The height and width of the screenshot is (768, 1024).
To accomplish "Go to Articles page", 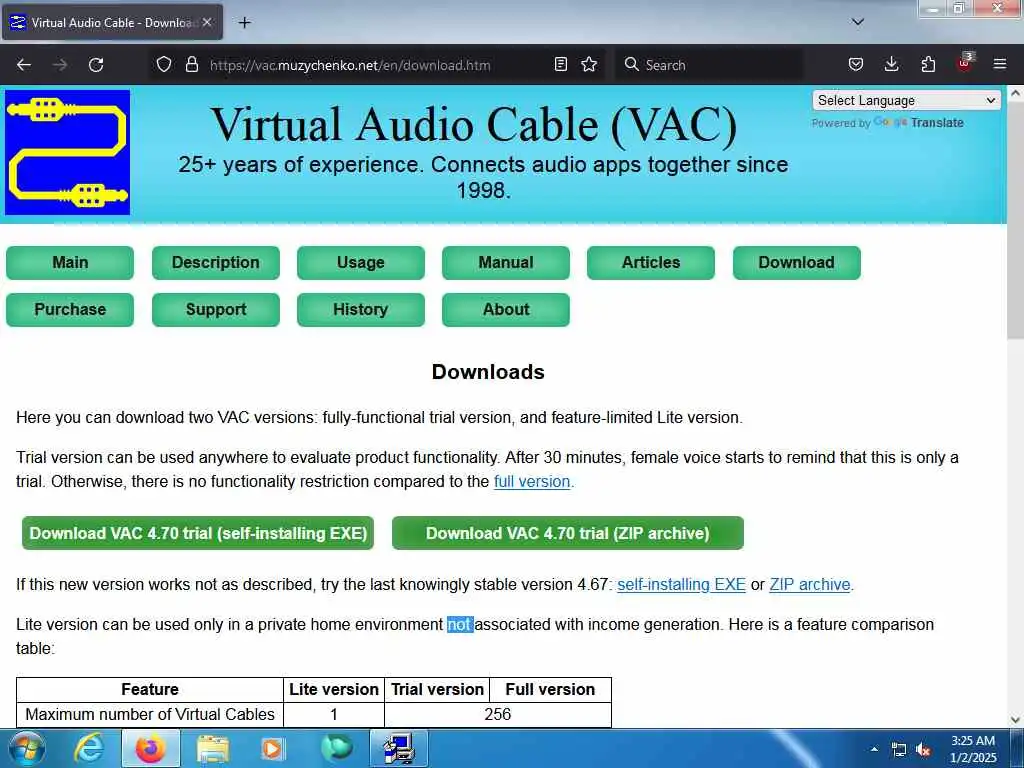I will (x=650, y=263).
